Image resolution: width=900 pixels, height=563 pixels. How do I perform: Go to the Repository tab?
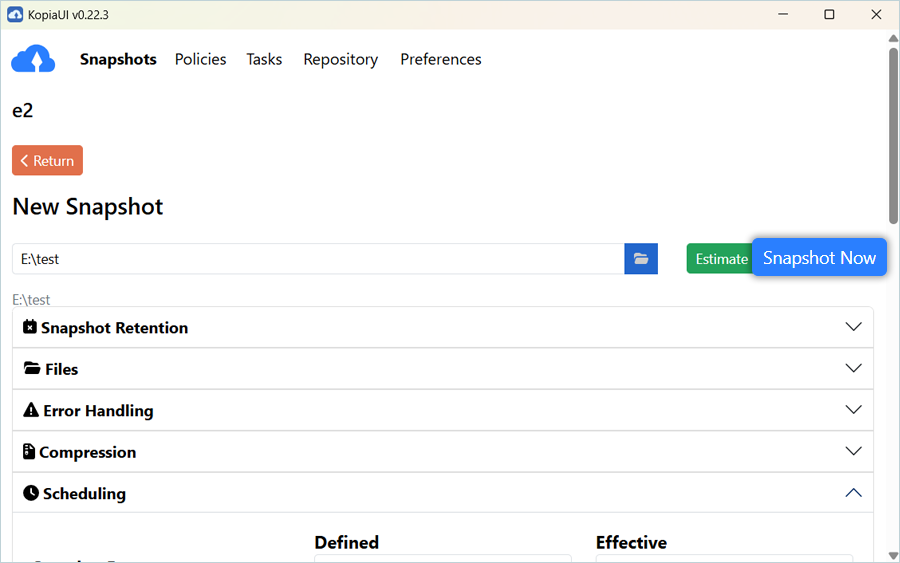pyautogui.click(x=340, y=60)
